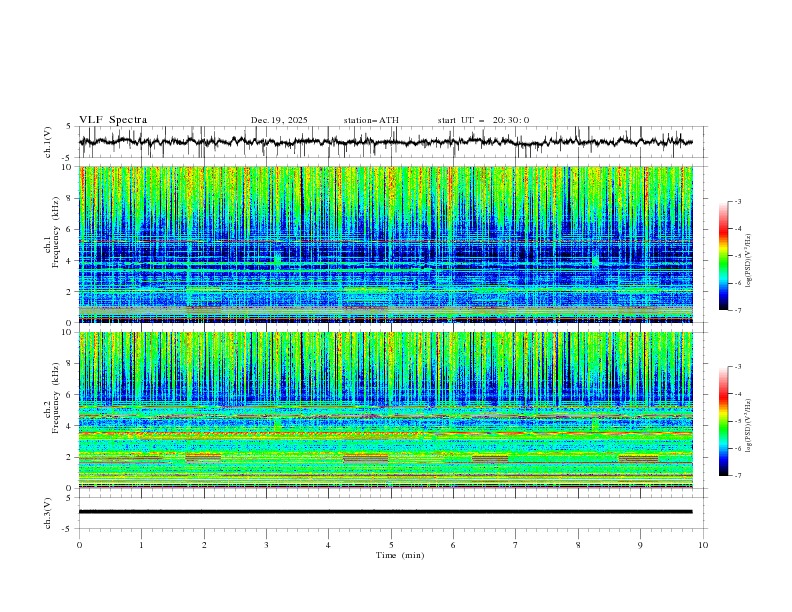Click the upper ch.1 PSD color bar

[723, 255]
